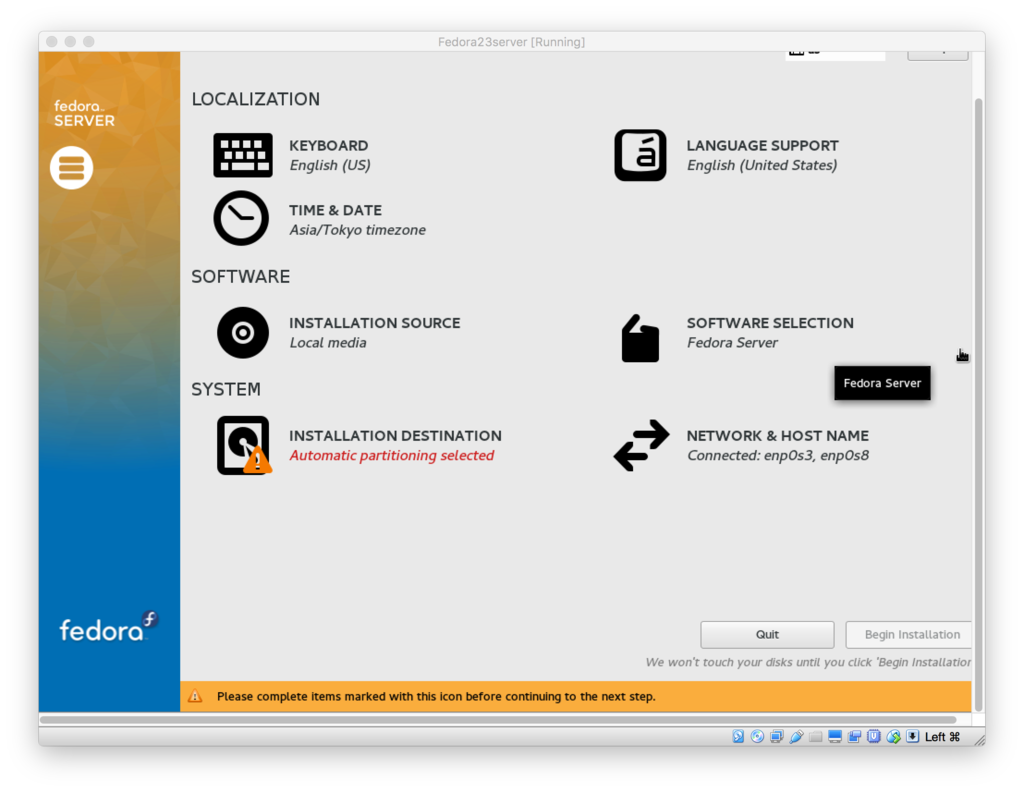Click the VM window's horizontal scrollbar
The image size is (1024, 792).
[498, 720]
